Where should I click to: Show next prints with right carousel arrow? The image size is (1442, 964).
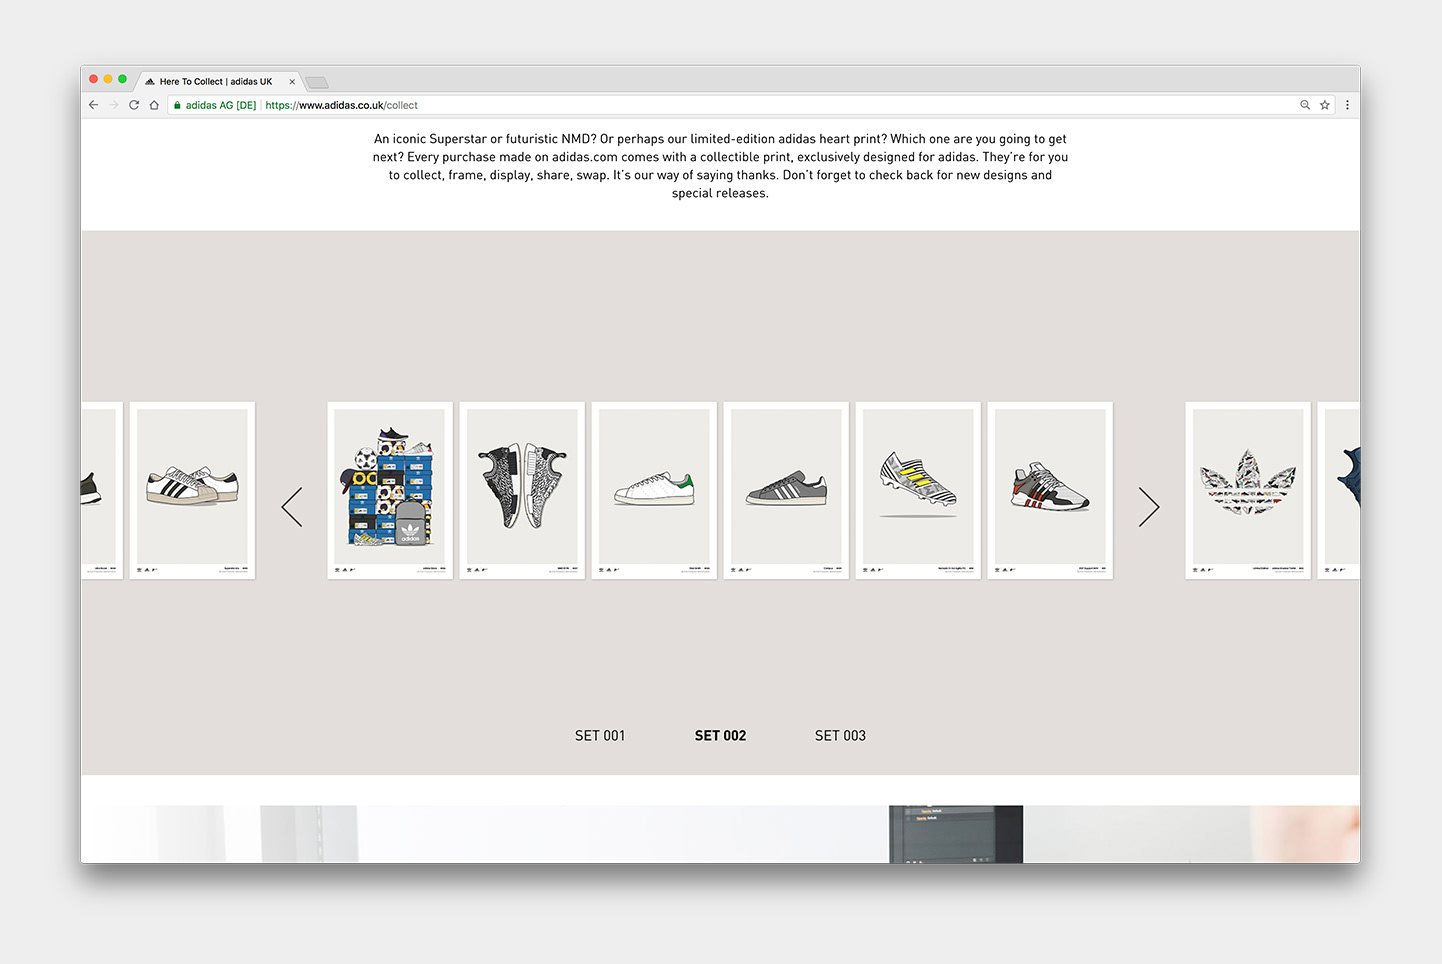pyautogui.click(x=1149, y=507)
